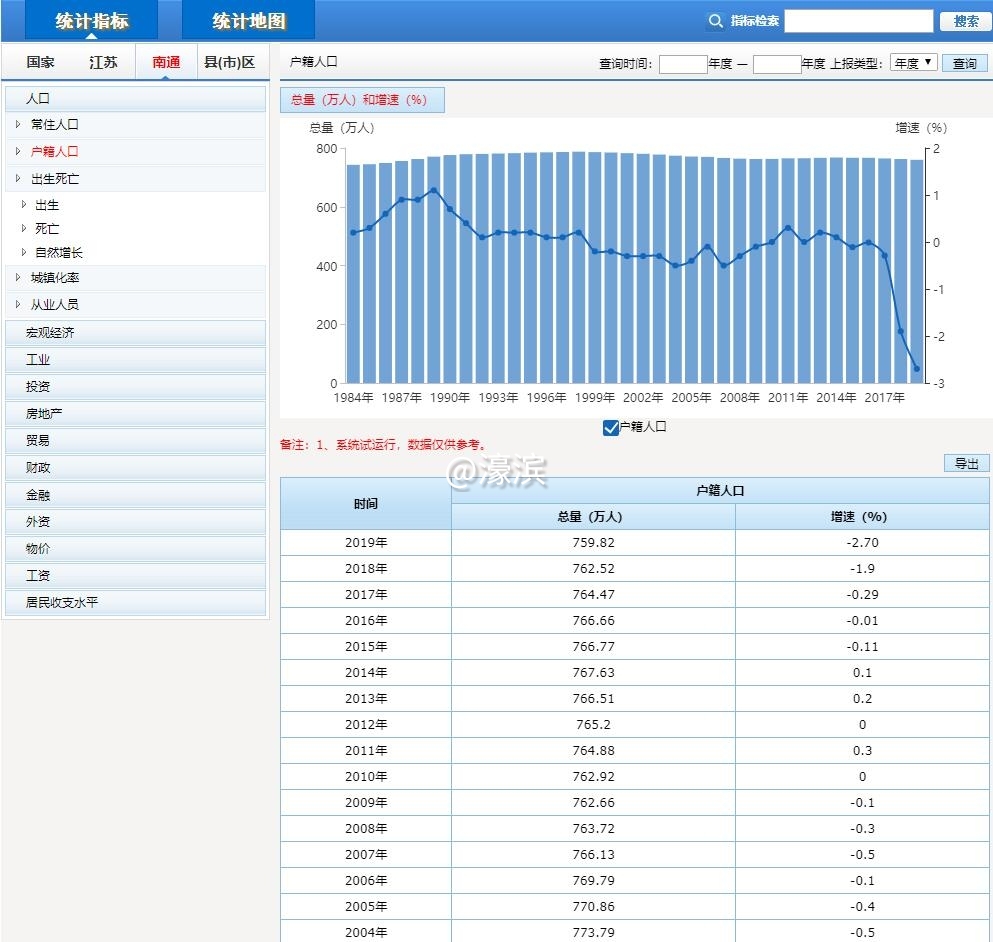Click the 指标检索 search input field
993x942 pixels.
858,20
